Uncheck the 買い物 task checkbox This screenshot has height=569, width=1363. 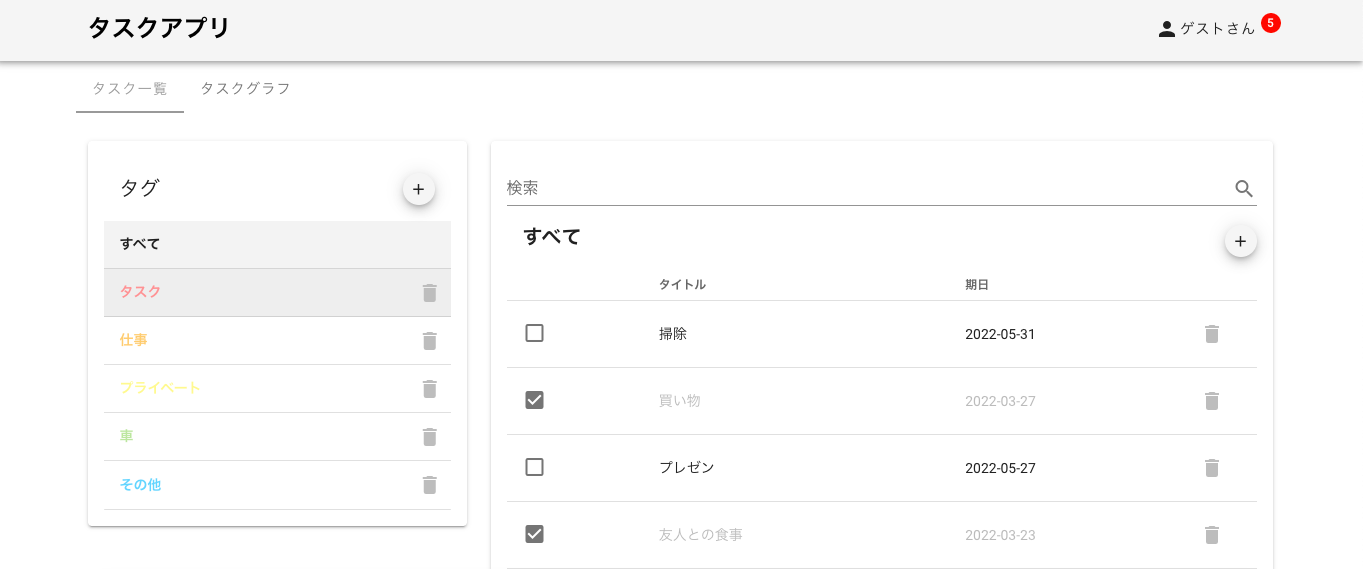click(x=535, y=400)
